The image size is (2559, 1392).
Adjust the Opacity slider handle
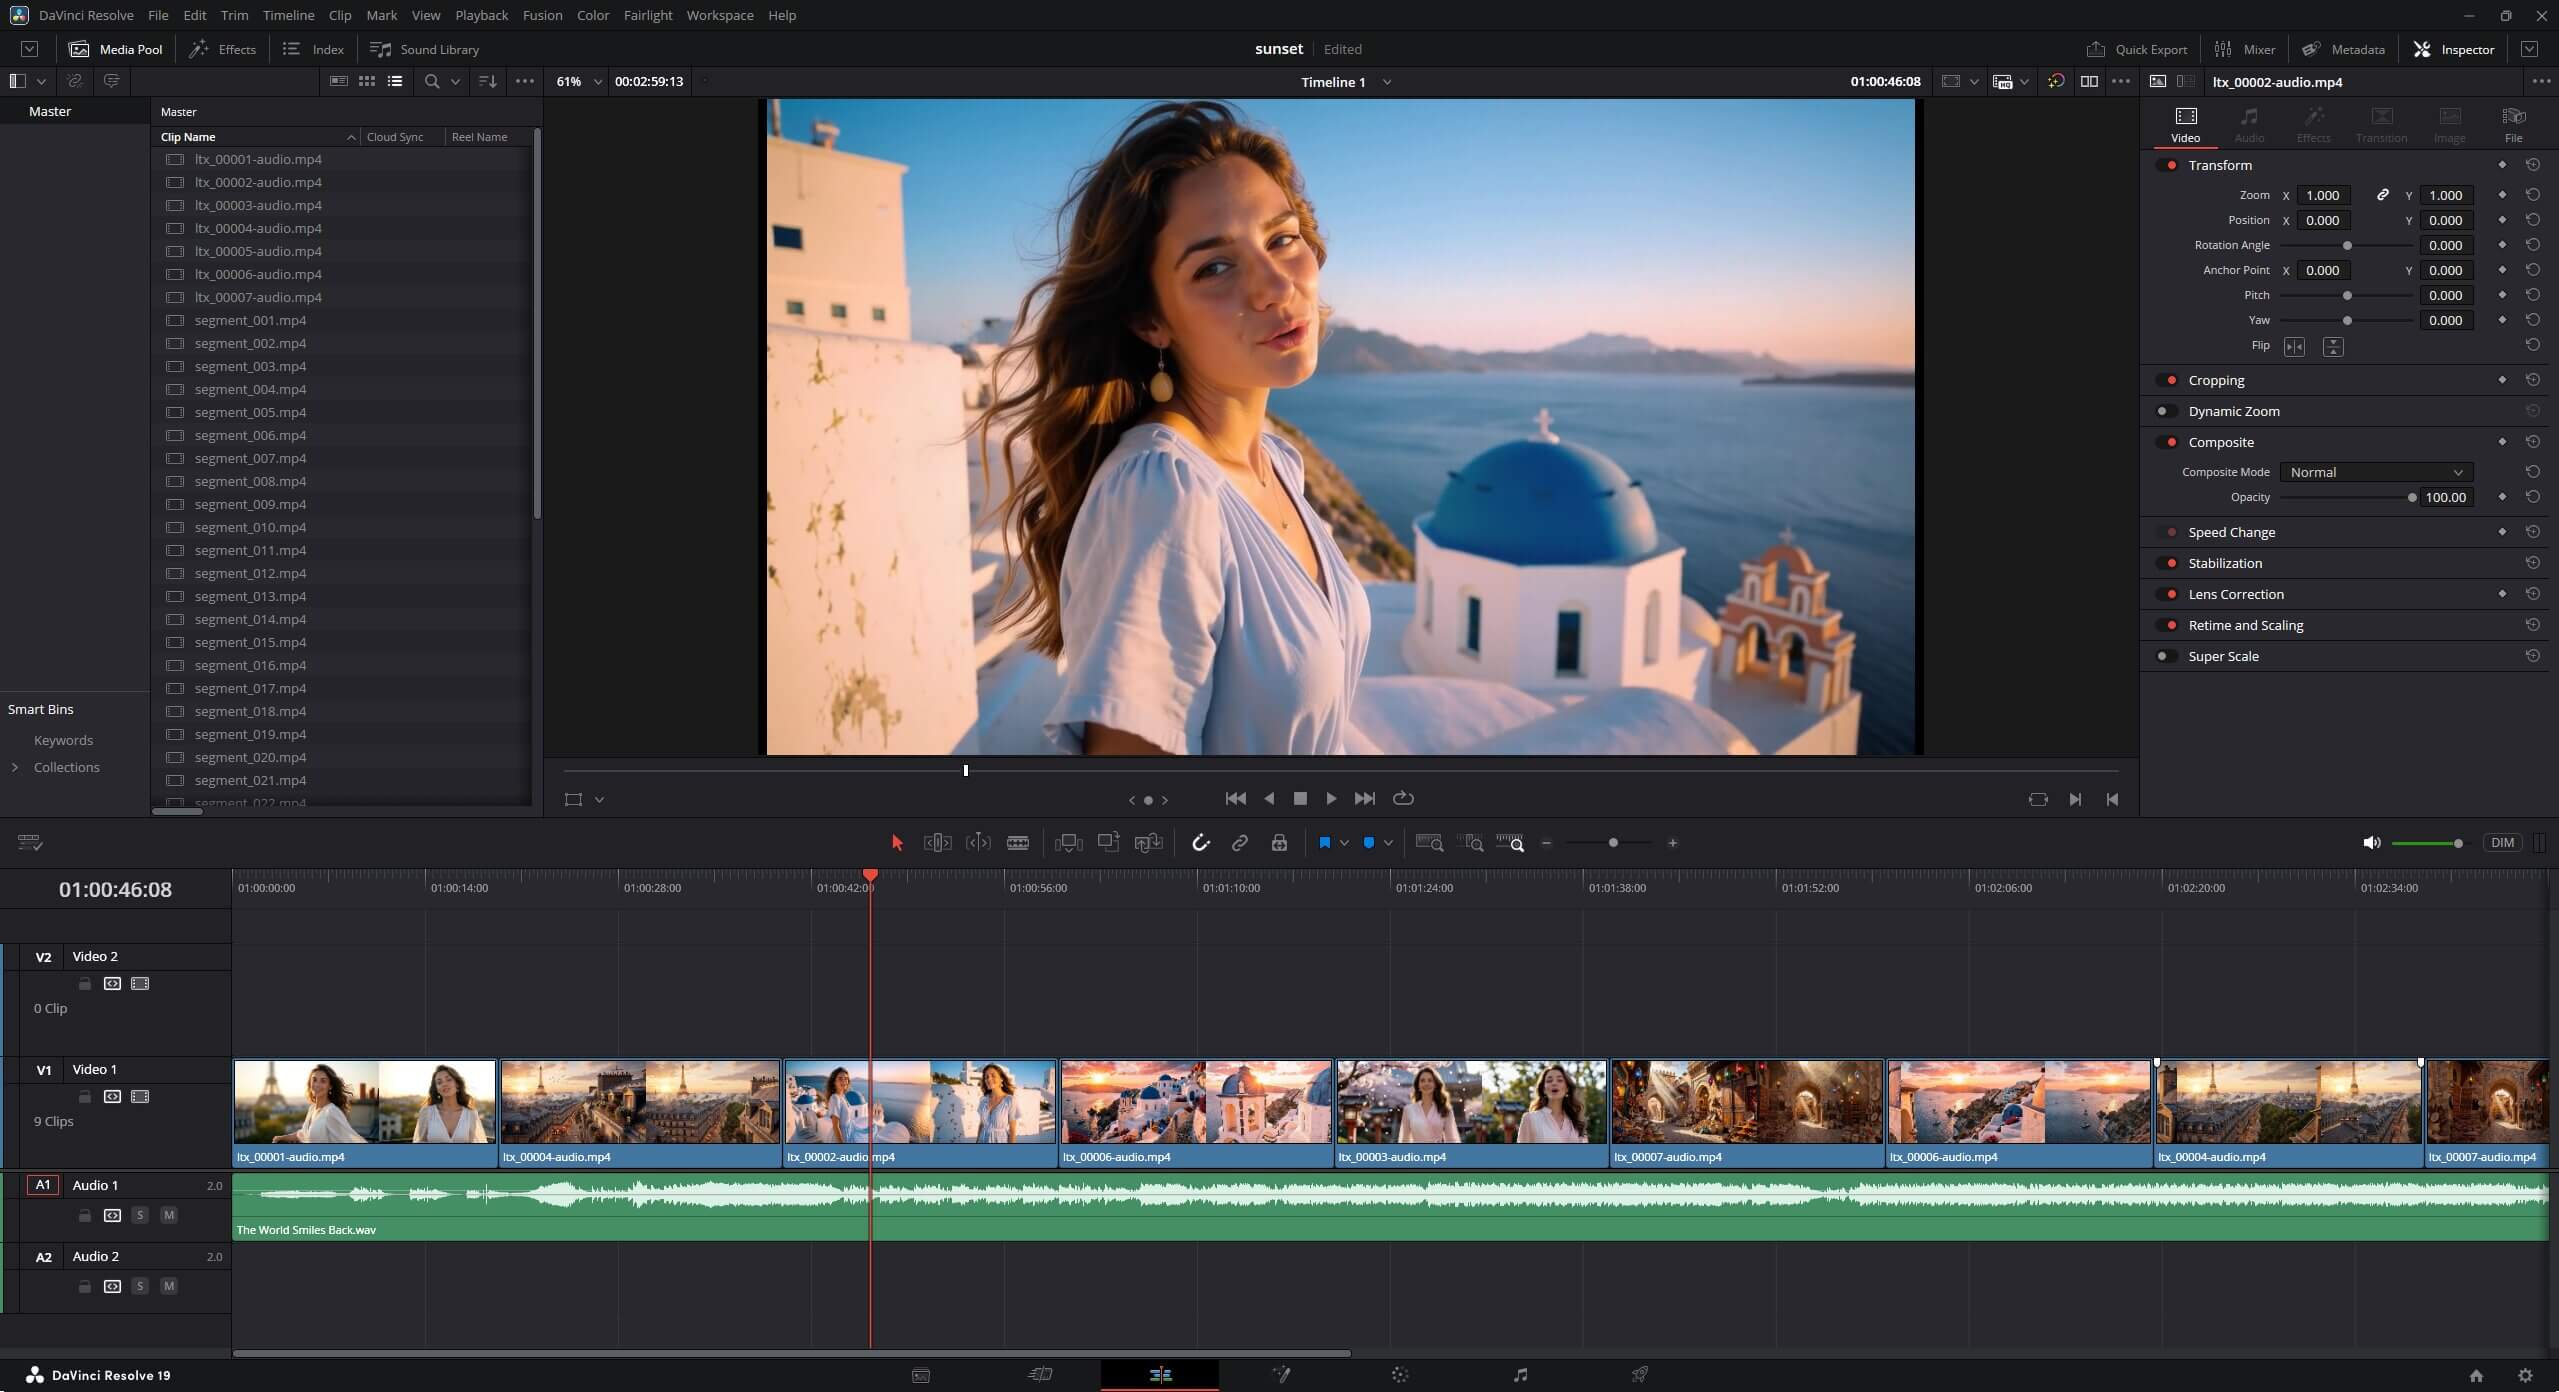2412,497
